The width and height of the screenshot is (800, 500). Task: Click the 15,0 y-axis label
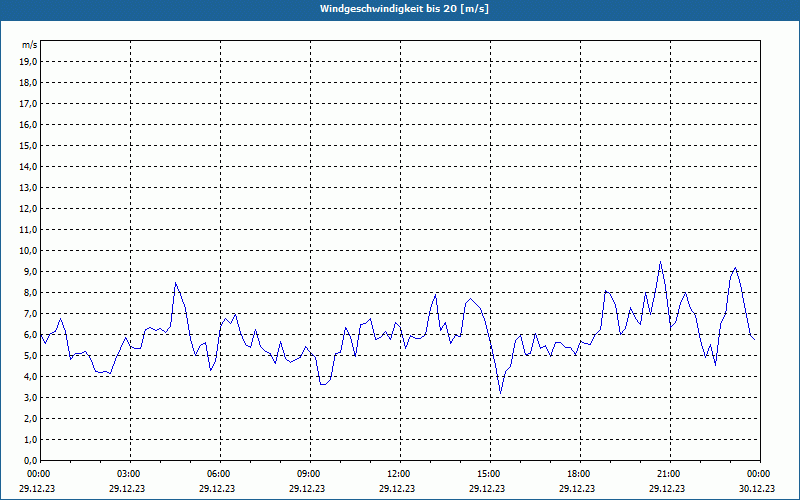(x=28, y=145)
